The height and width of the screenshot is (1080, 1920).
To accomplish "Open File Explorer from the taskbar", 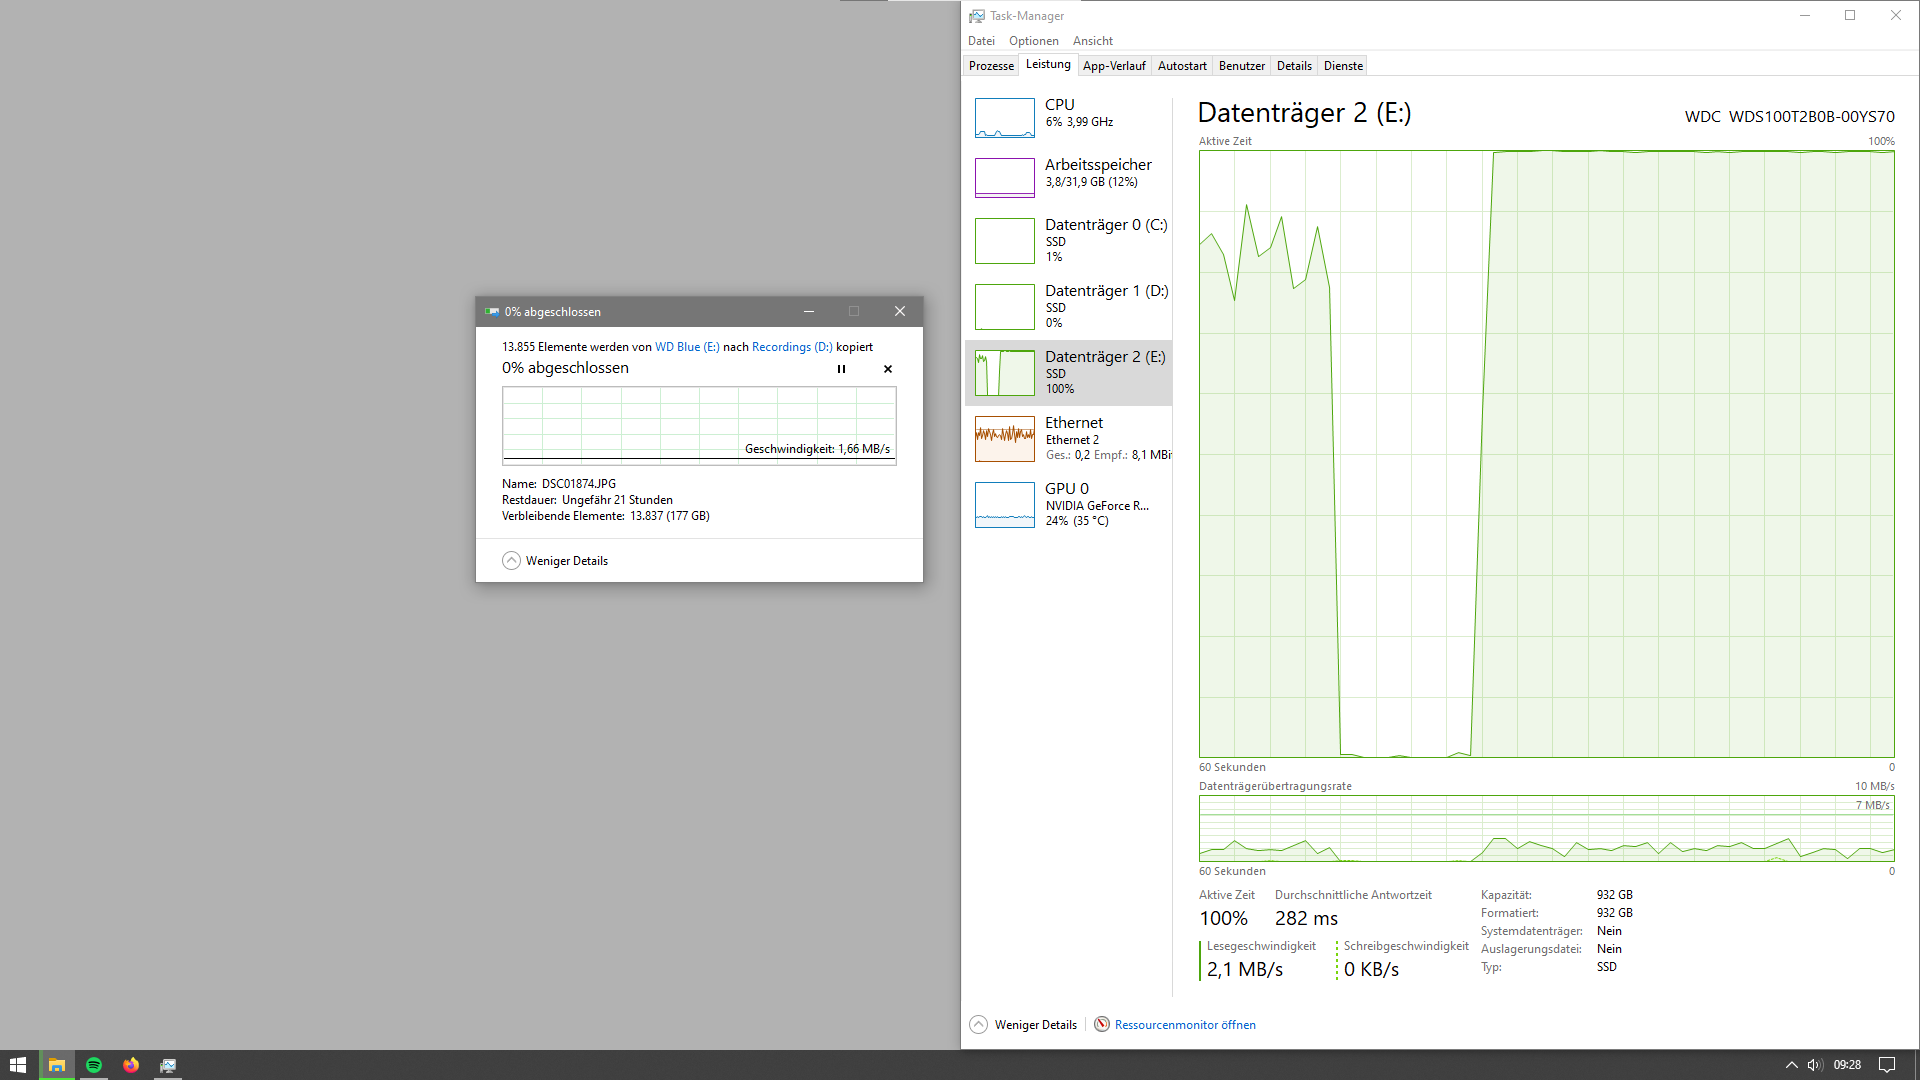I will point(57,1065).
